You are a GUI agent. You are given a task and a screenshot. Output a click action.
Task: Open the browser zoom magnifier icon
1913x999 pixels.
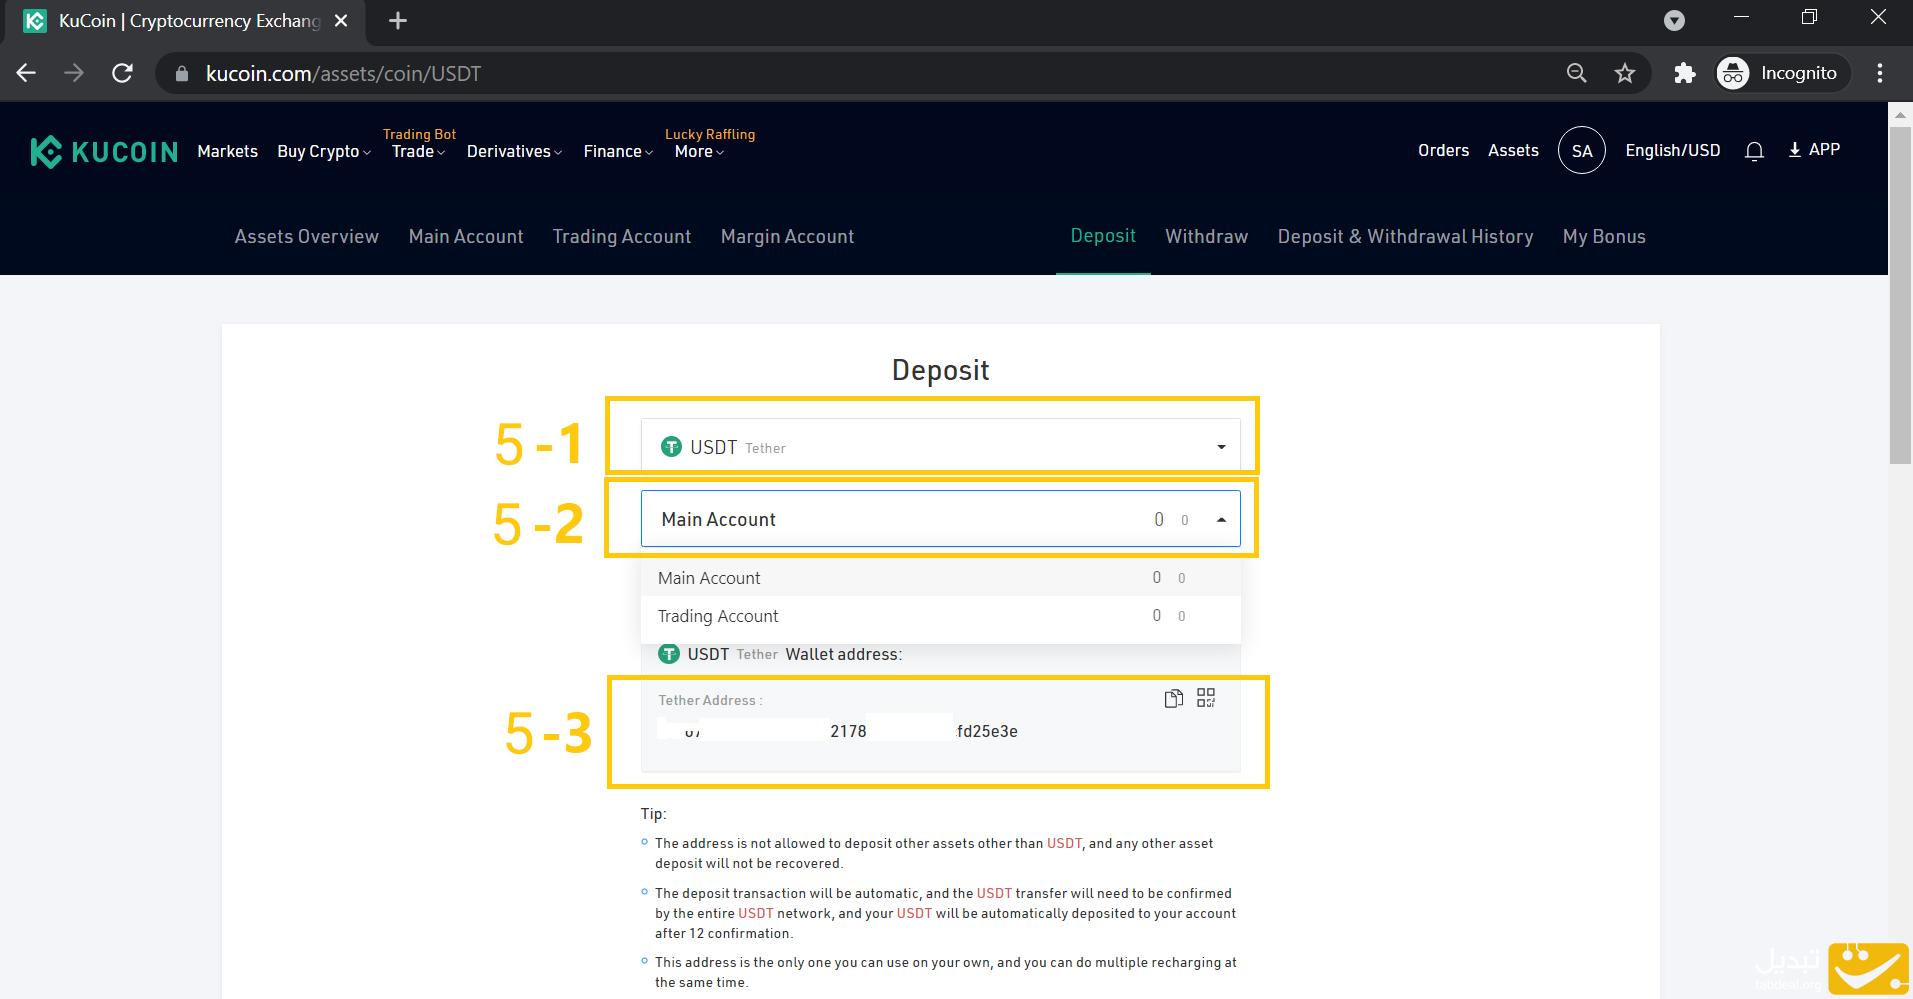[1577, 73]
